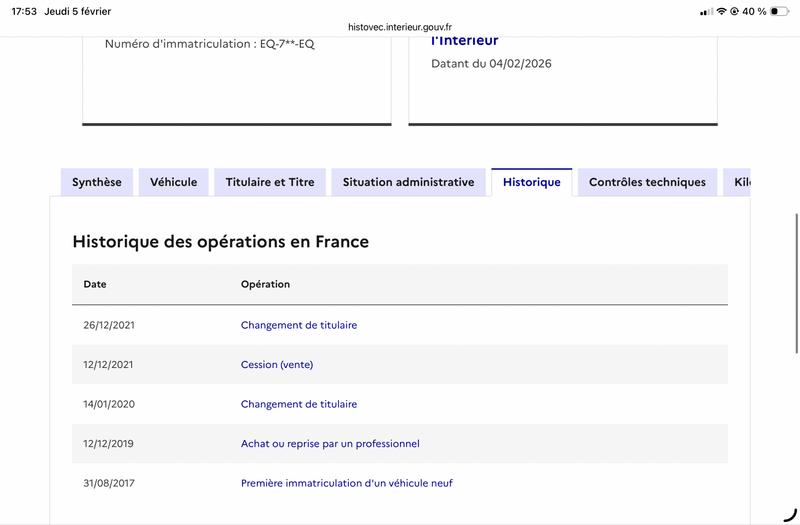Screen dimensions: 800x525
Task: Open the Cession (vente) operation link
Action: click(x=277, y=365)
